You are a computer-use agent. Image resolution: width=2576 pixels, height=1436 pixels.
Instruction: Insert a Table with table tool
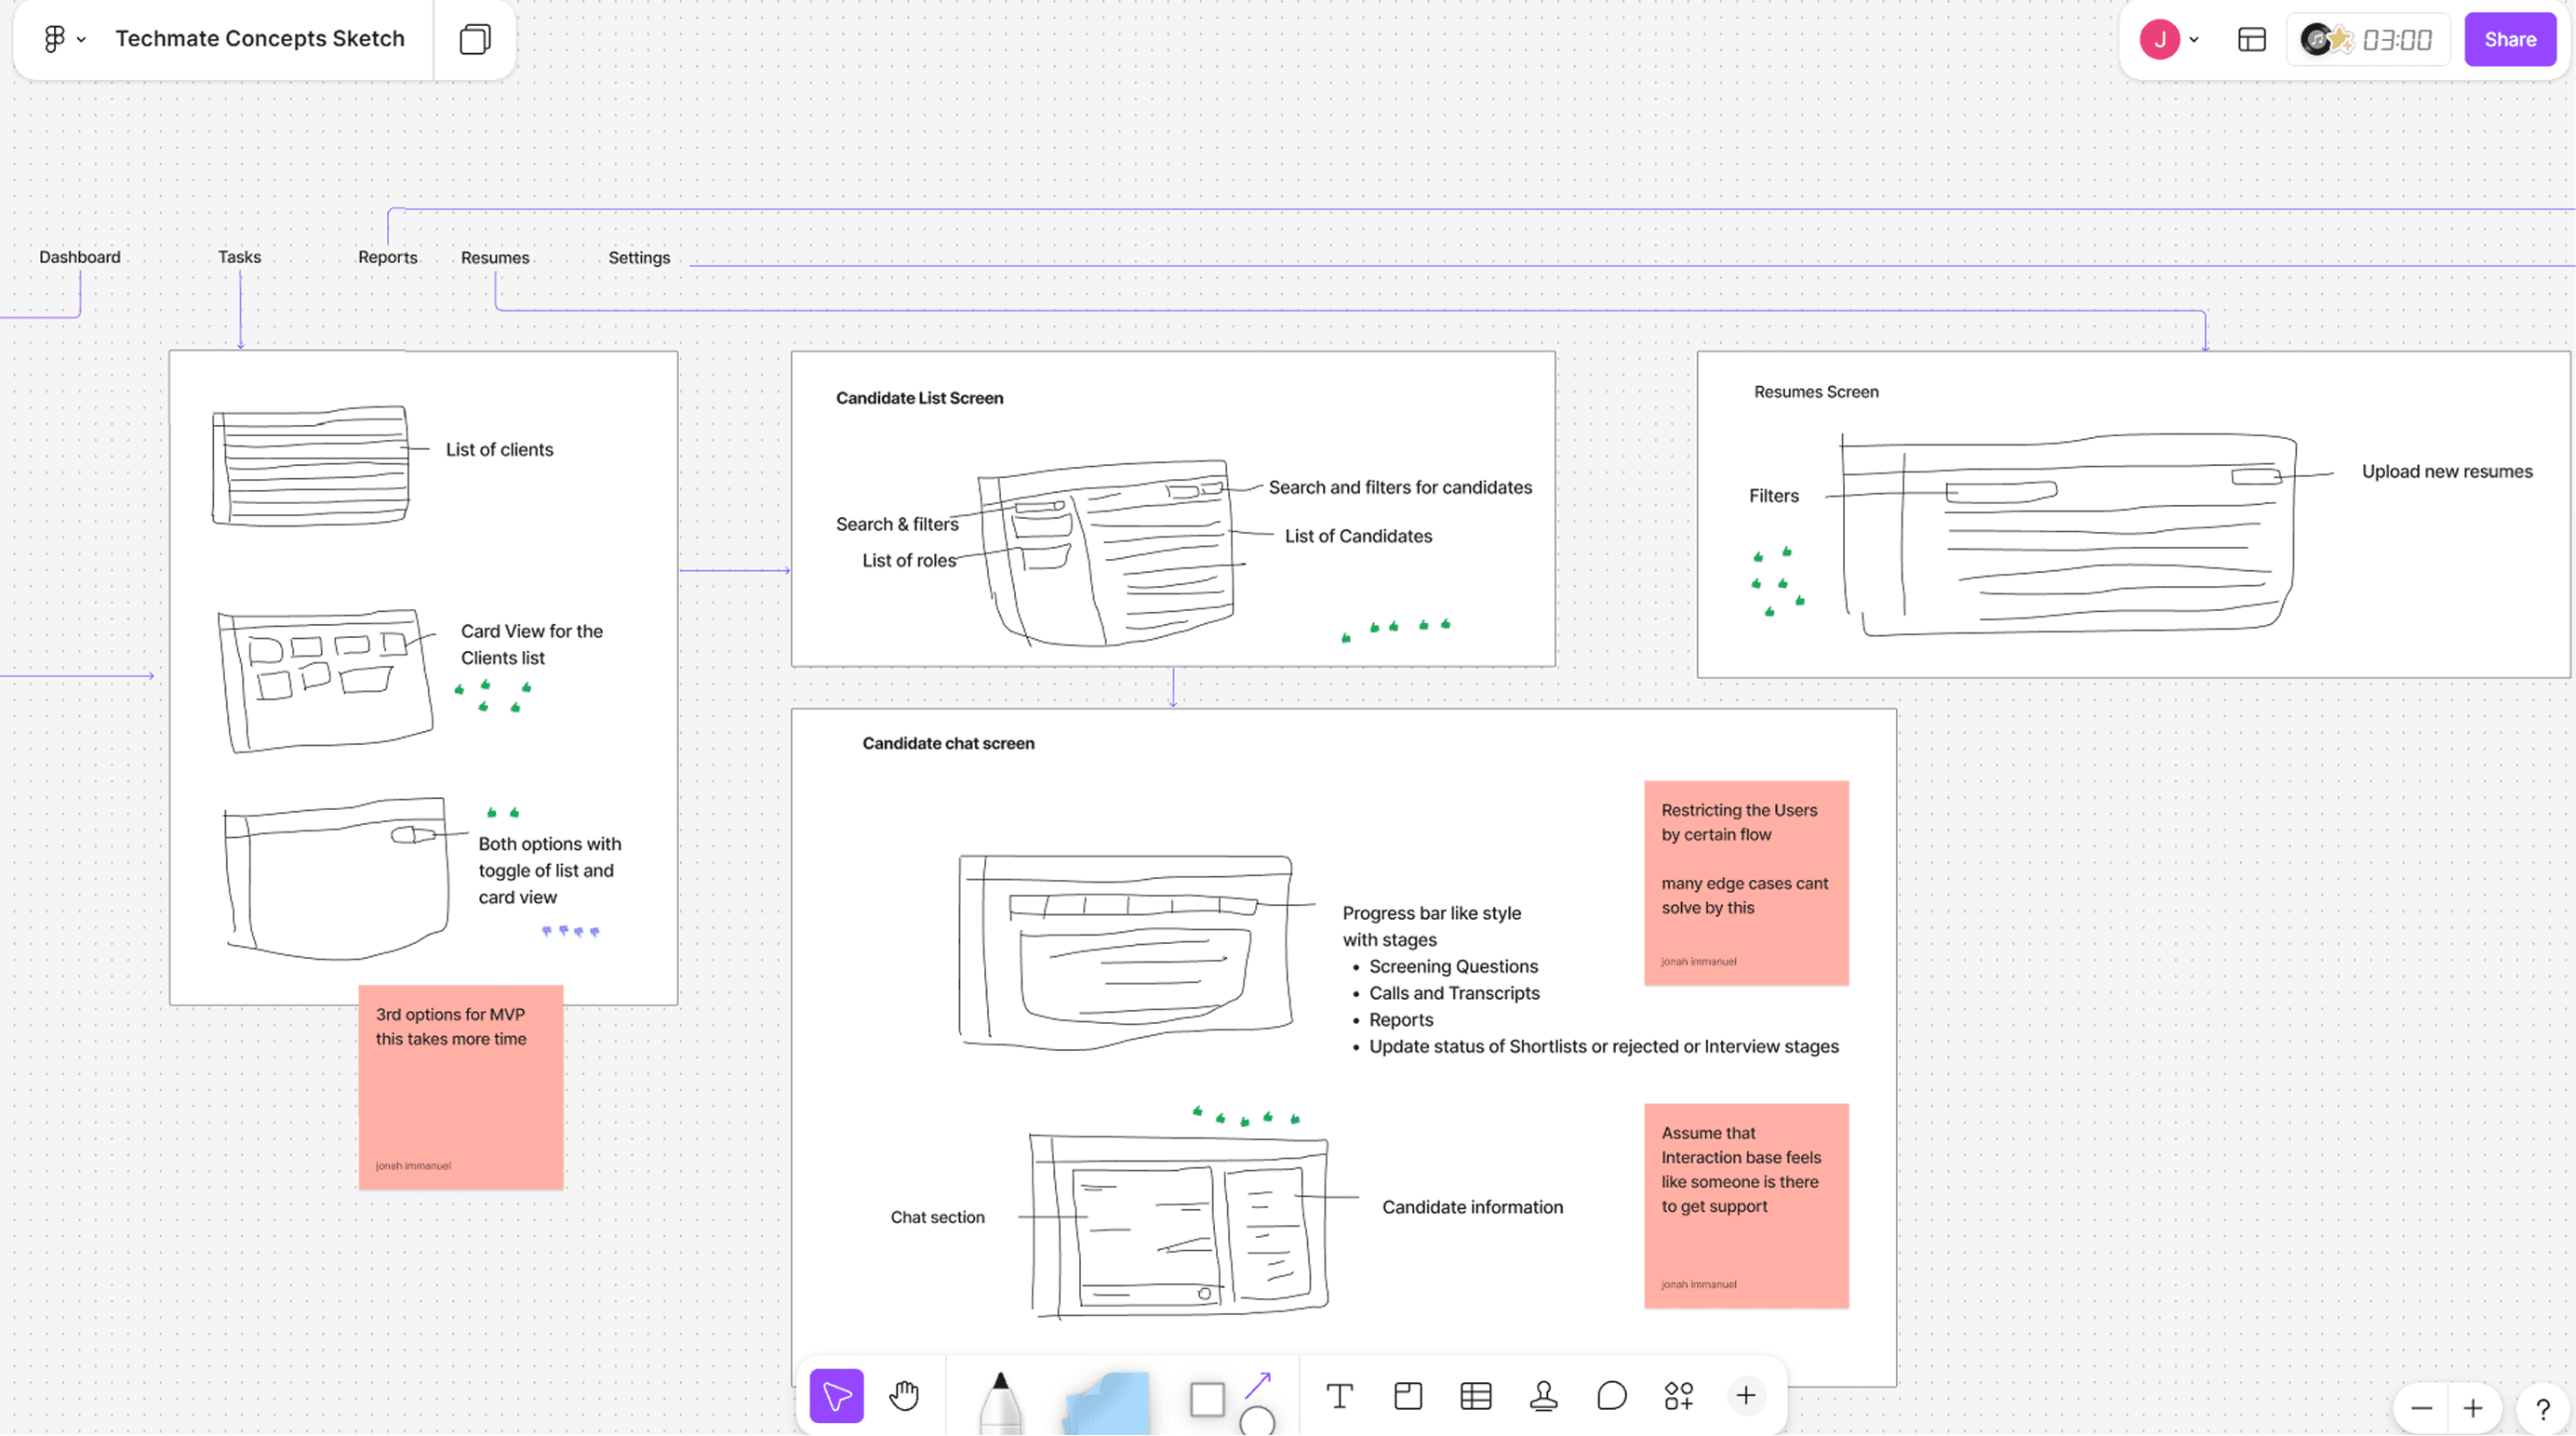(x=1475, y=1395)
